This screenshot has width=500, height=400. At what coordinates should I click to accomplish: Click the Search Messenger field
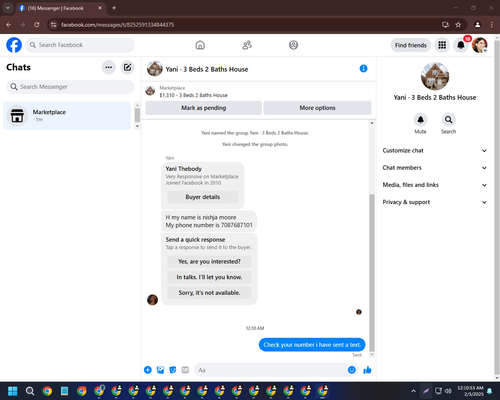(70, 87)
